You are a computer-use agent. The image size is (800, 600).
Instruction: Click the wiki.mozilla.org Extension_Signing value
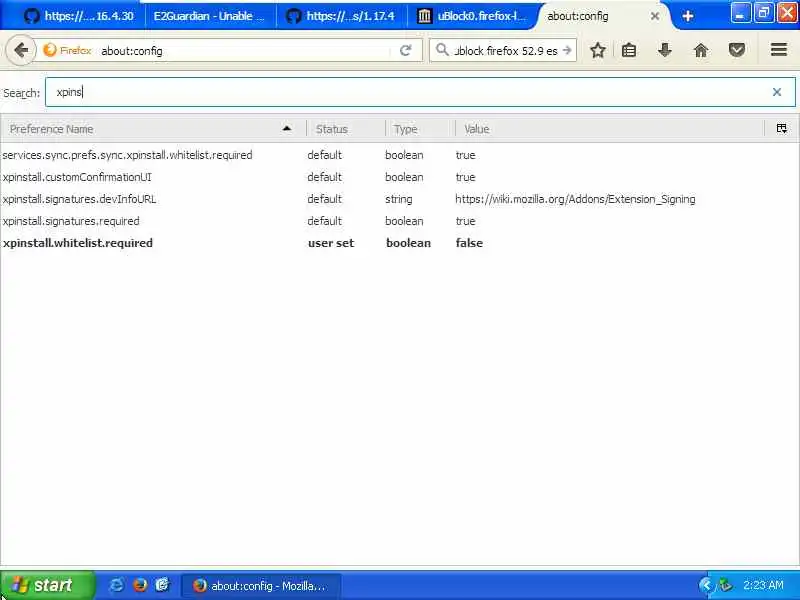(x=575, y=199)
